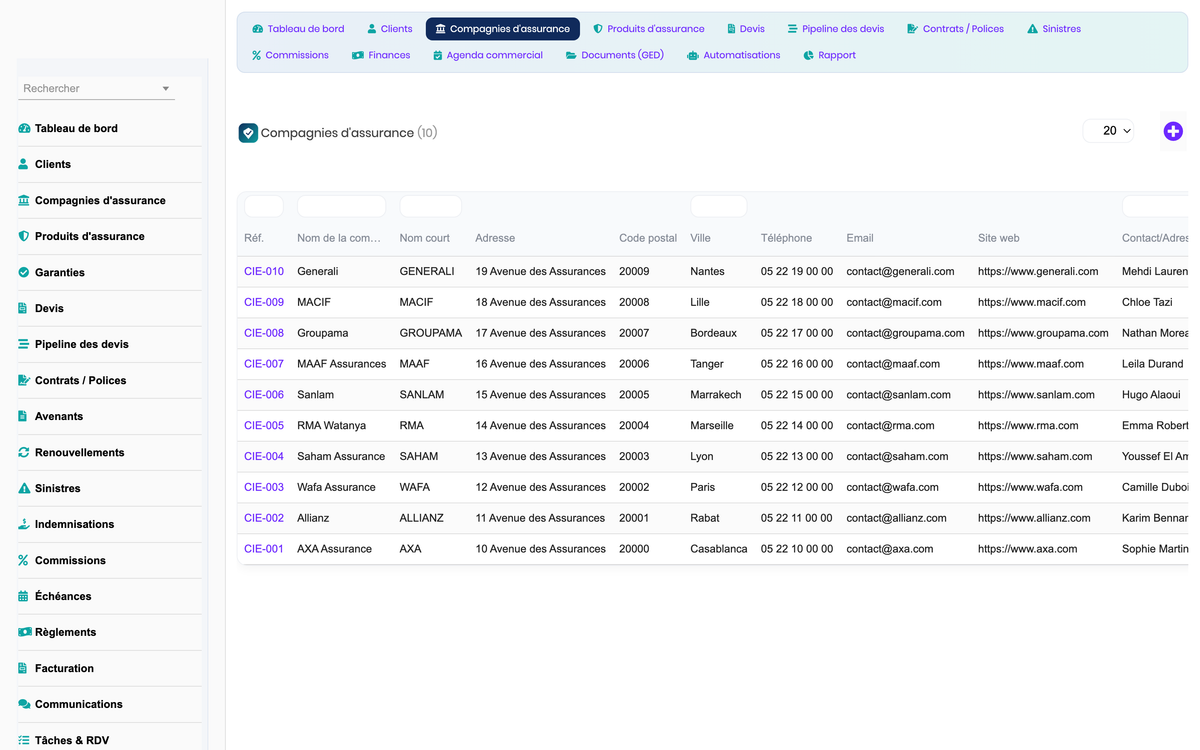The width and height of the screenshot is (1200, 750).
Task: Click the Produits d'assurance shield icon in sidebar
Action: [24, 236]
